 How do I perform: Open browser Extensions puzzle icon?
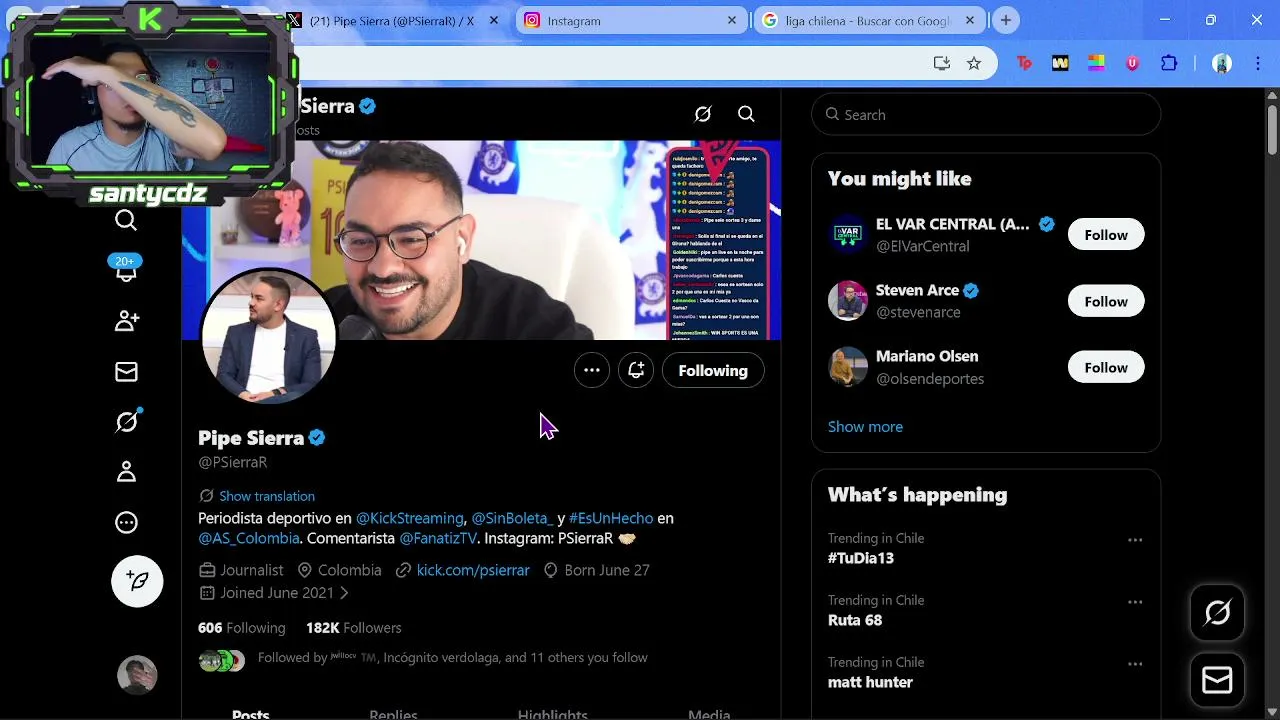[1169, 63]
